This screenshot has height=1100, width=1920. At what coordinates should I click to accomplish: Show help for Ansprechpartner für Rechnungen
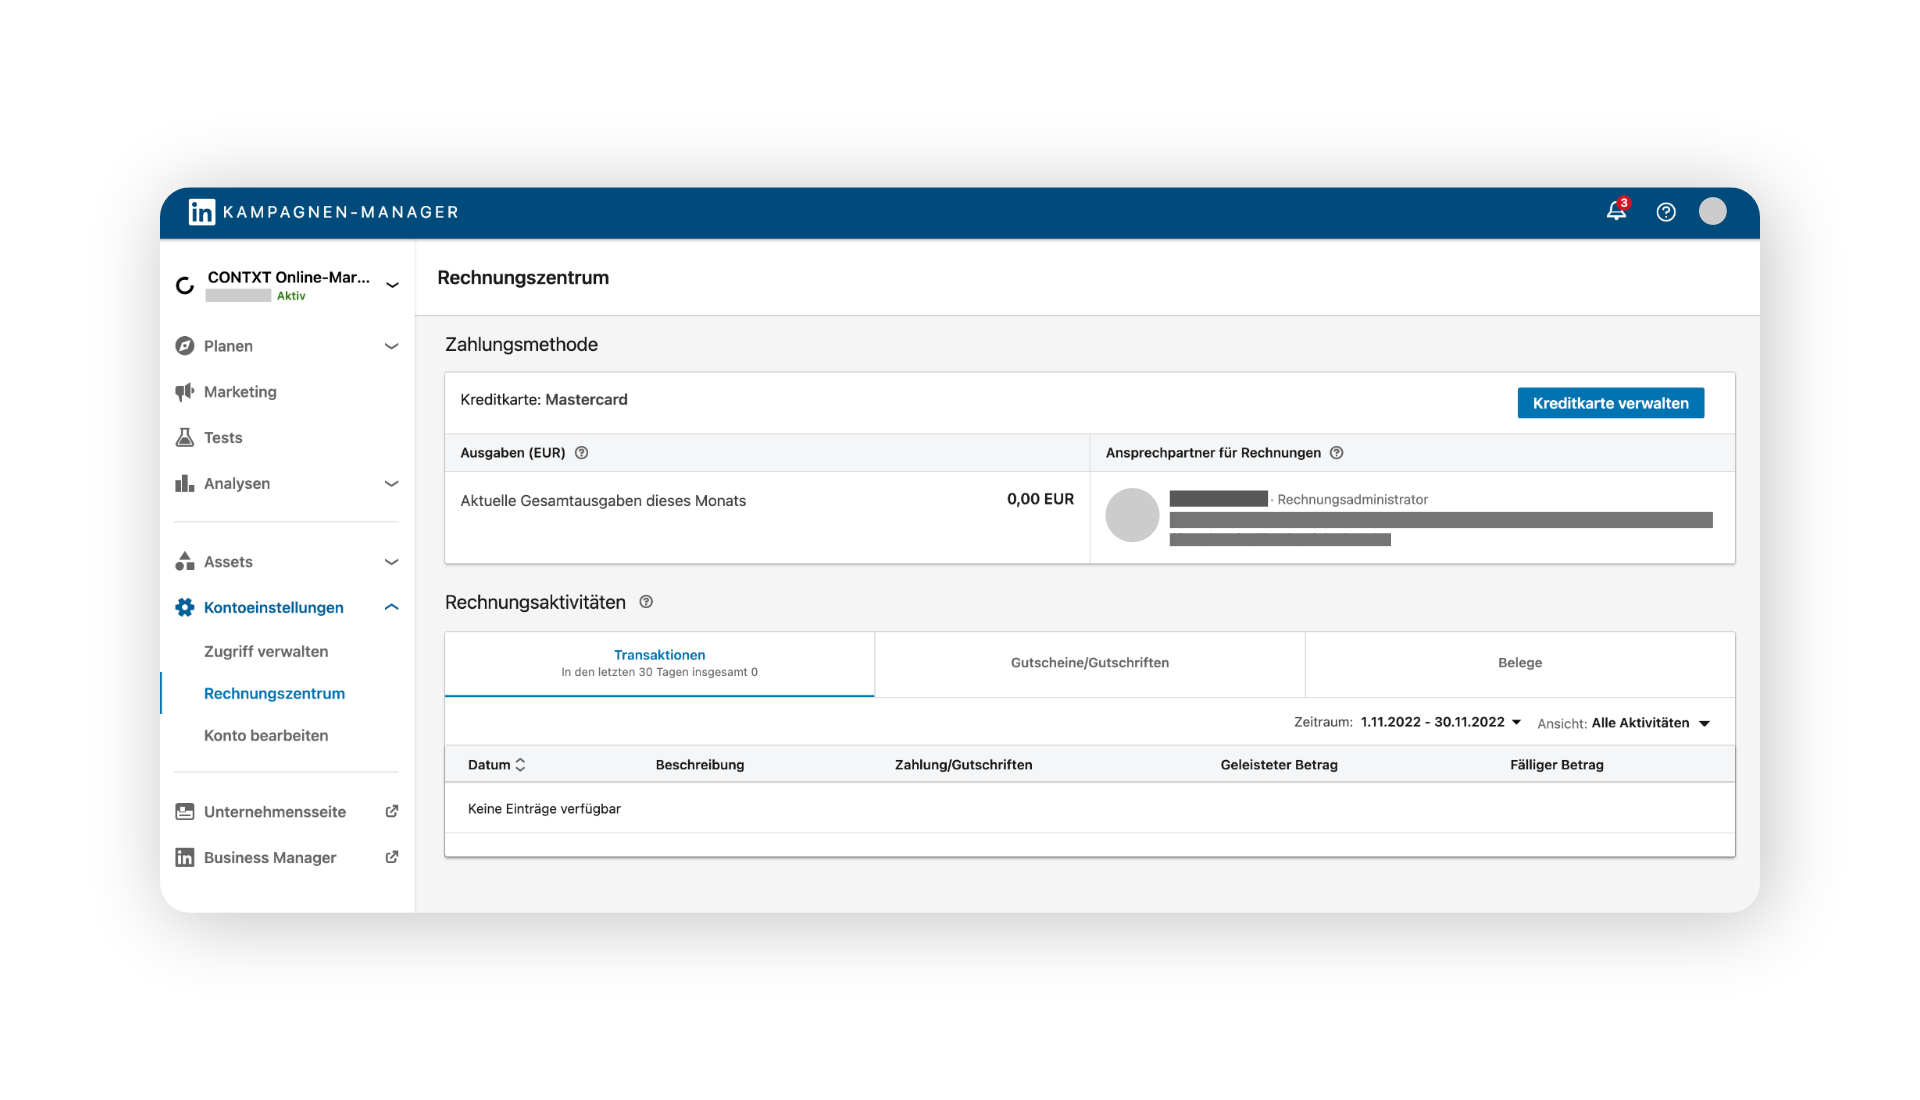pyautogui.click(x=1336, y=453)
